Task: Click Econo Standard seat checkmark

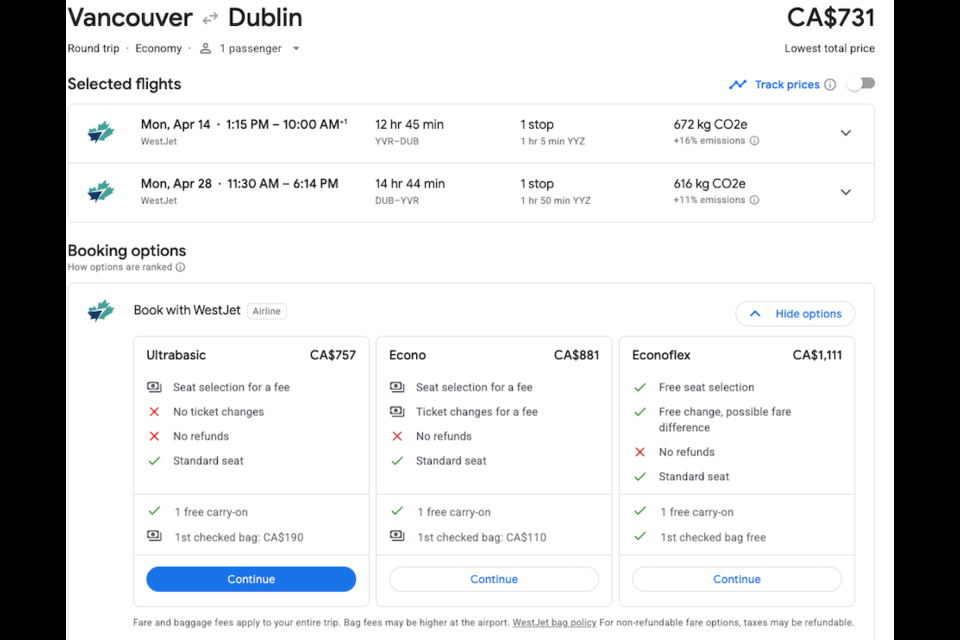Action: coord(397,461)
